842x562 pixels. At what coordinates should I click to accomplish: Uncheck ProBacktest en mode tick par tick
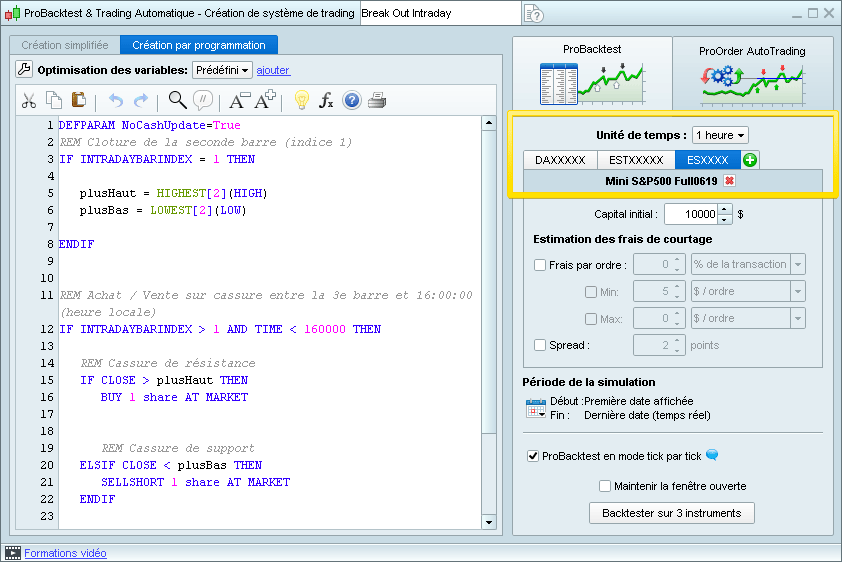tap(533, 456)
